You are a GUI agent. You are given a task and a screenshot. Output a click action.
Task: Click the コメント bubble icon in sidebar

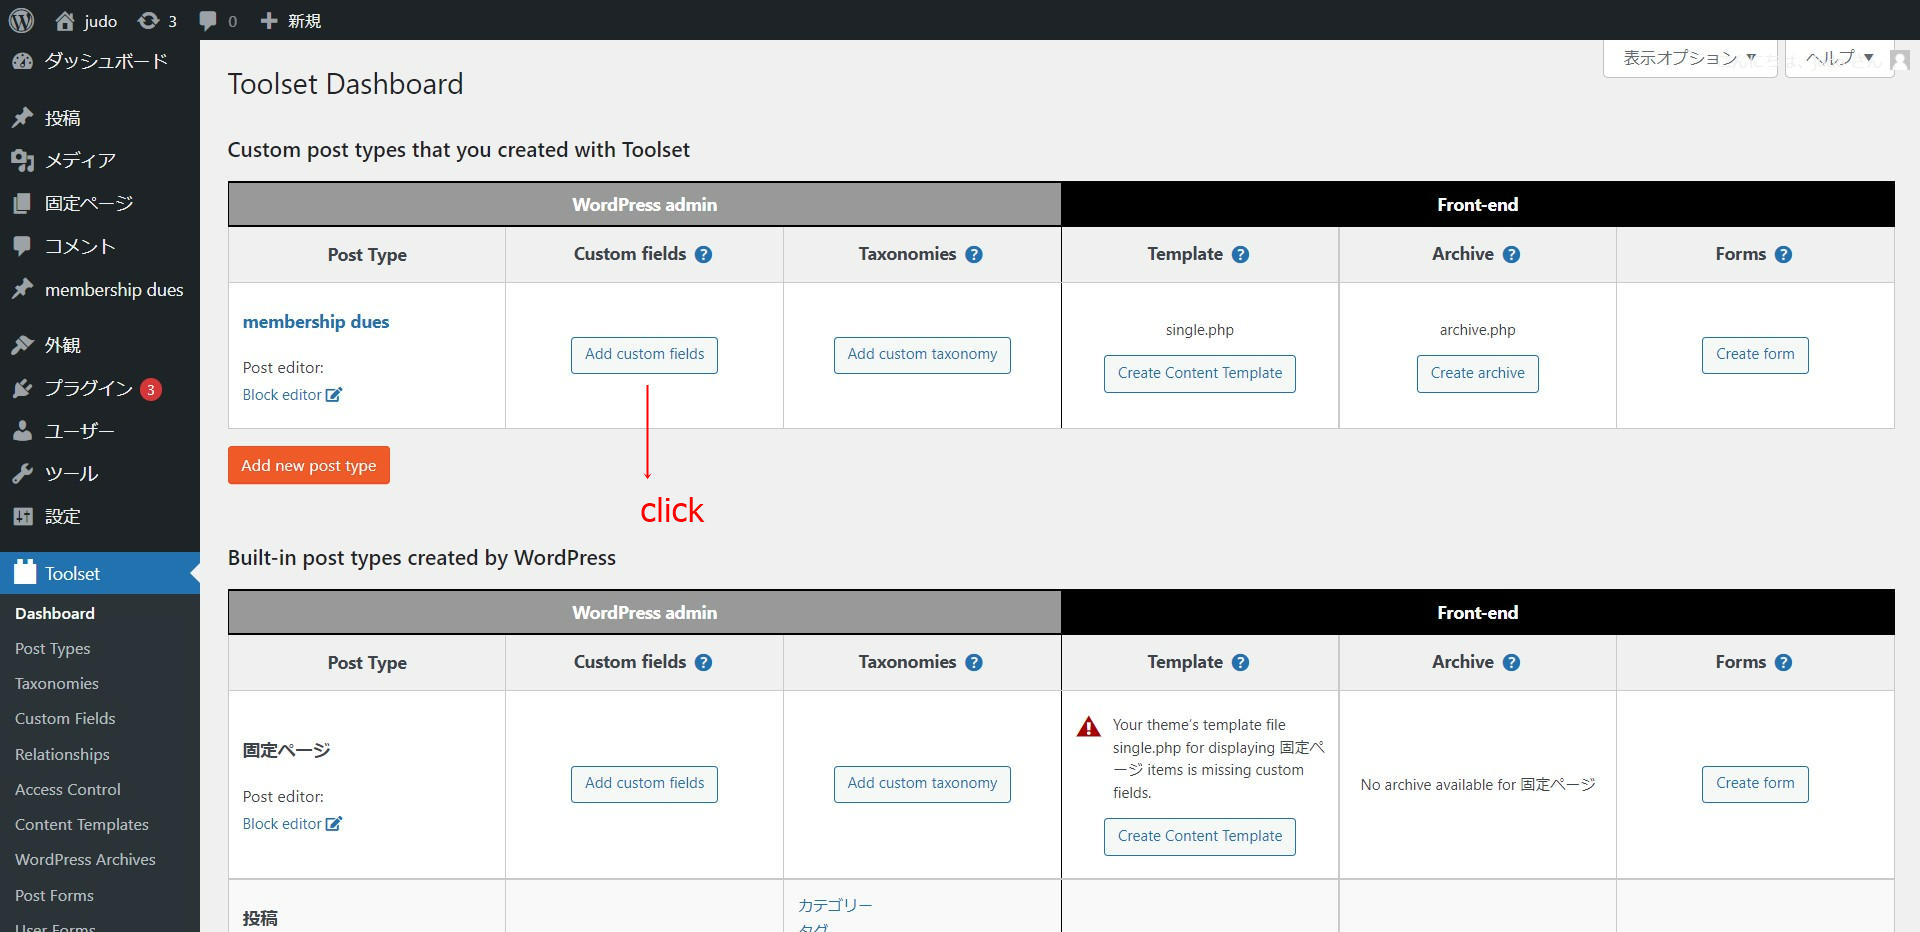click(x=23, y=246)
